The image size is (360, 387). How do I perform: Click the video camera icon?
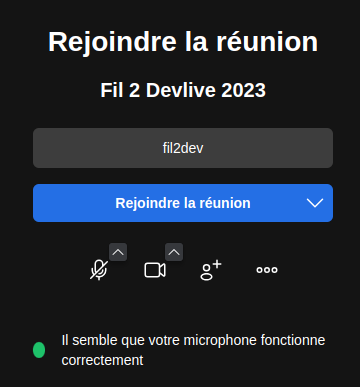[x=155, y=270]
